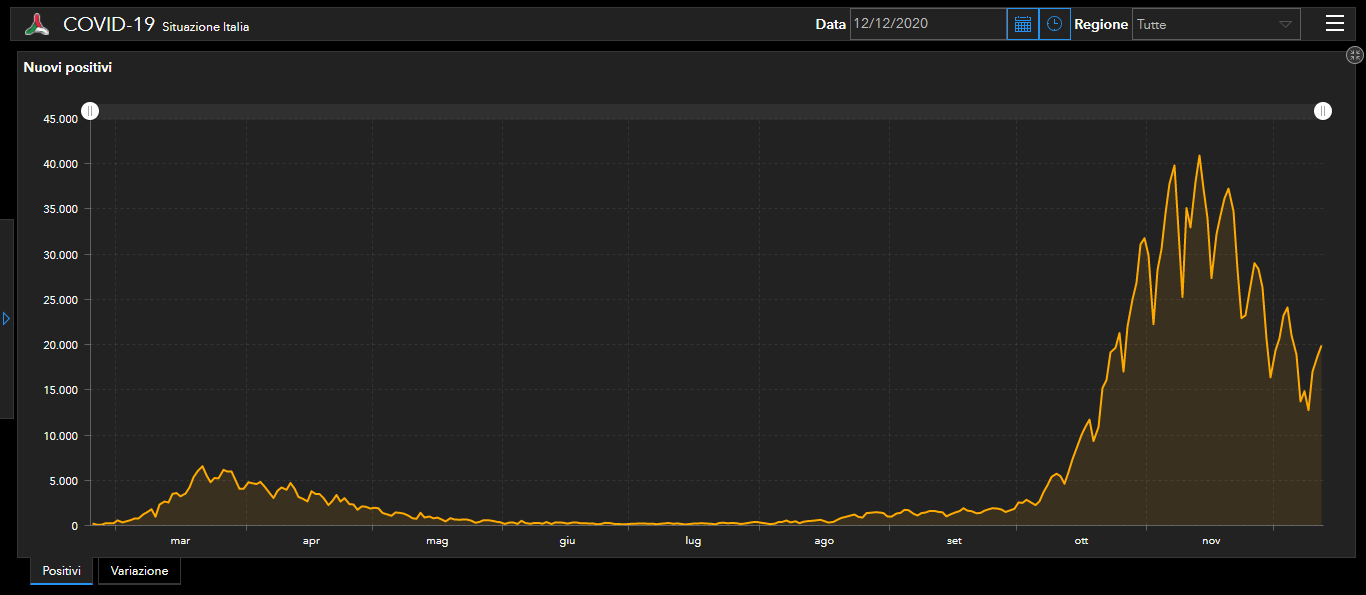Click the giu month axis label
This screenshot has width=1366, height=595.
[567, 541]
